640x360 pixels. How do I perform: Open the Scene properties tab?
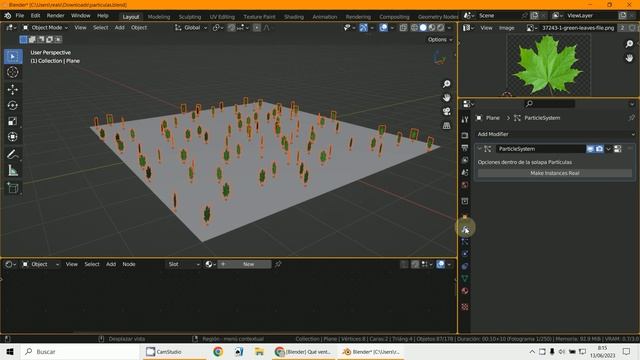pyautogui.click(x=465, y=172)
